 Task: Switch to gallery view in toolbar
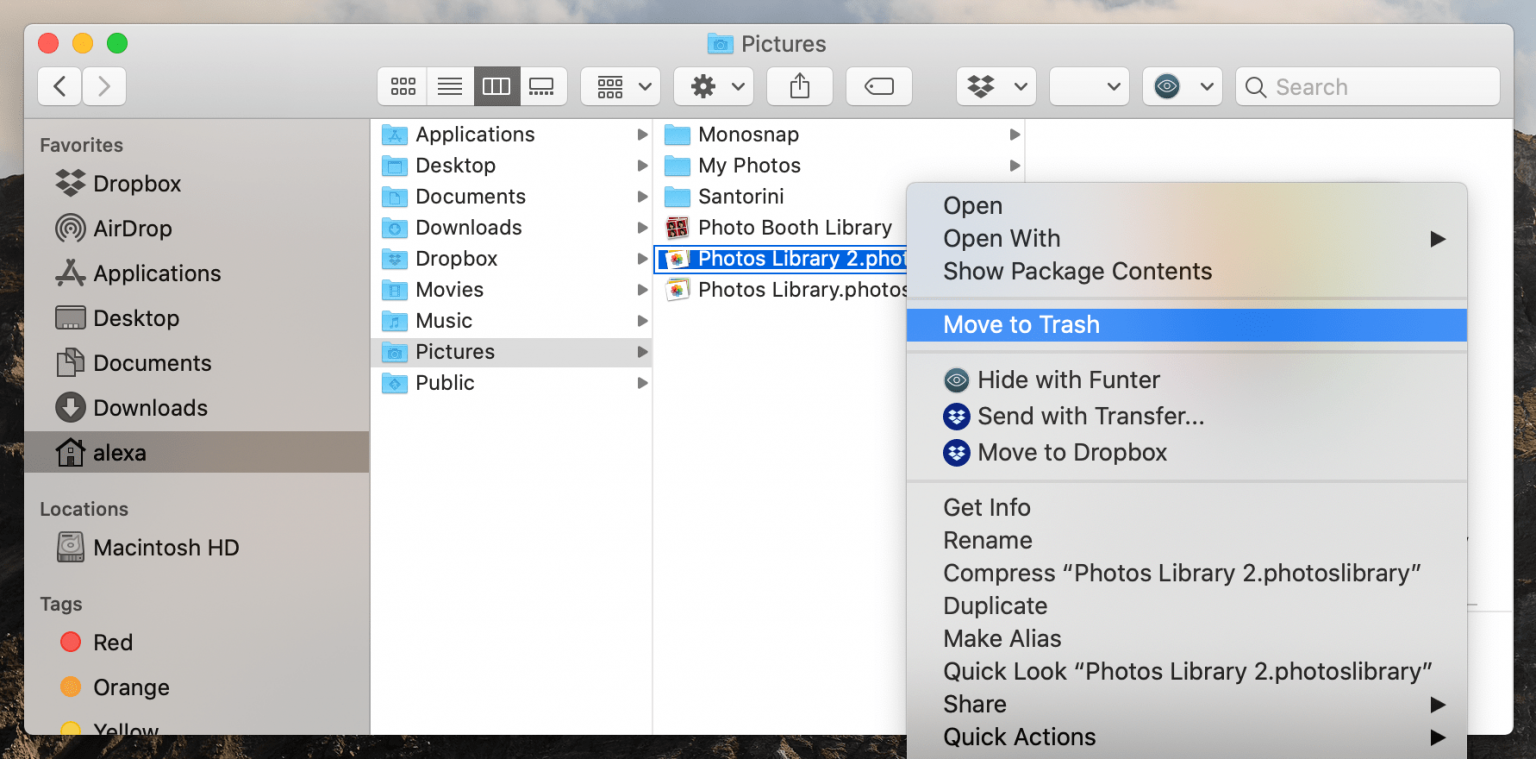click(x=543, y=86)
